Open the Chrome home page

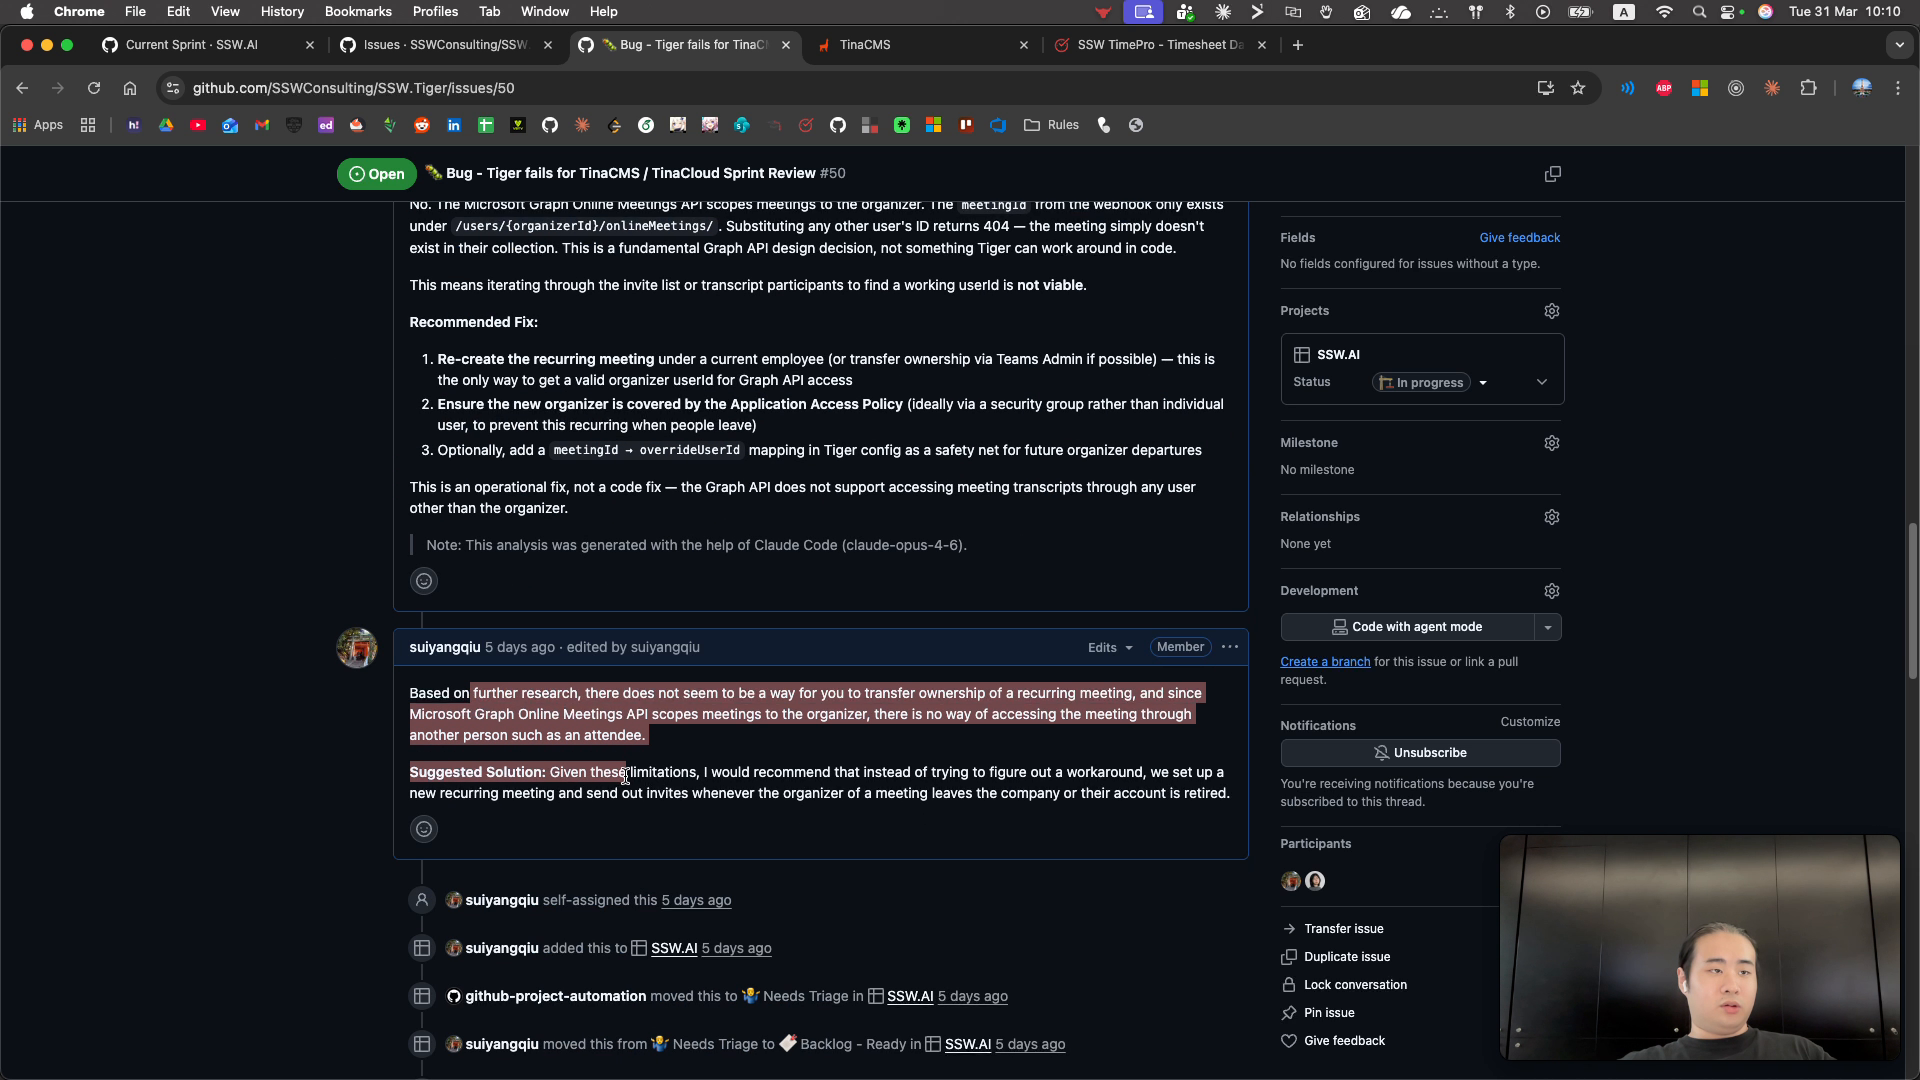[130, 88]
